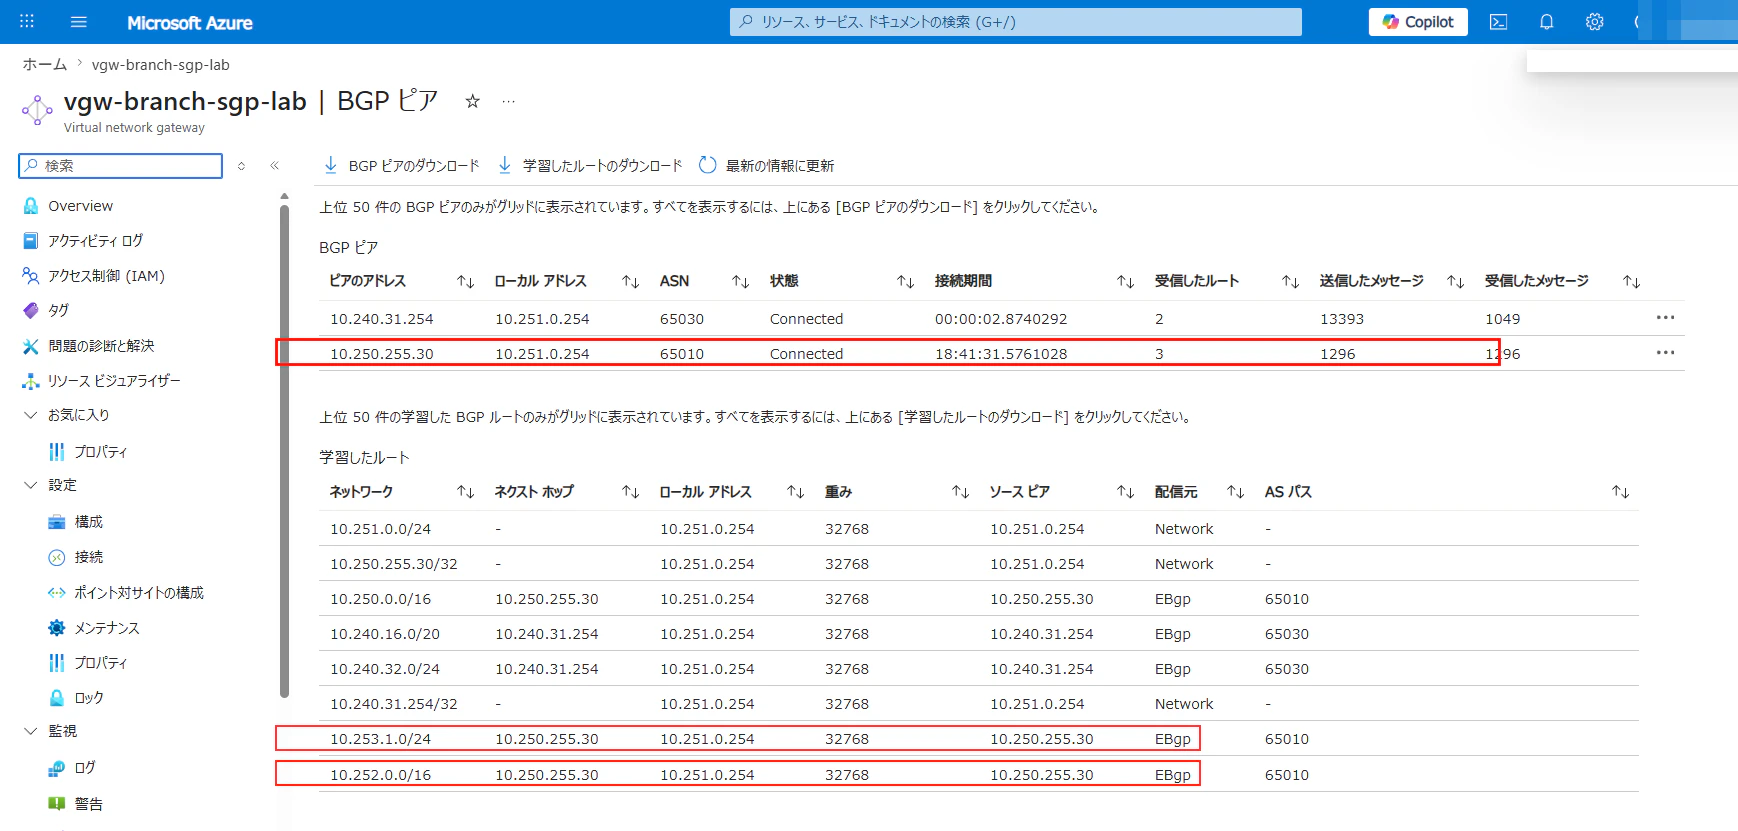Focus the resource search box in header
Viewport: 1738px width, 831px height.
pyautogui.click(x=1016, y=22)
